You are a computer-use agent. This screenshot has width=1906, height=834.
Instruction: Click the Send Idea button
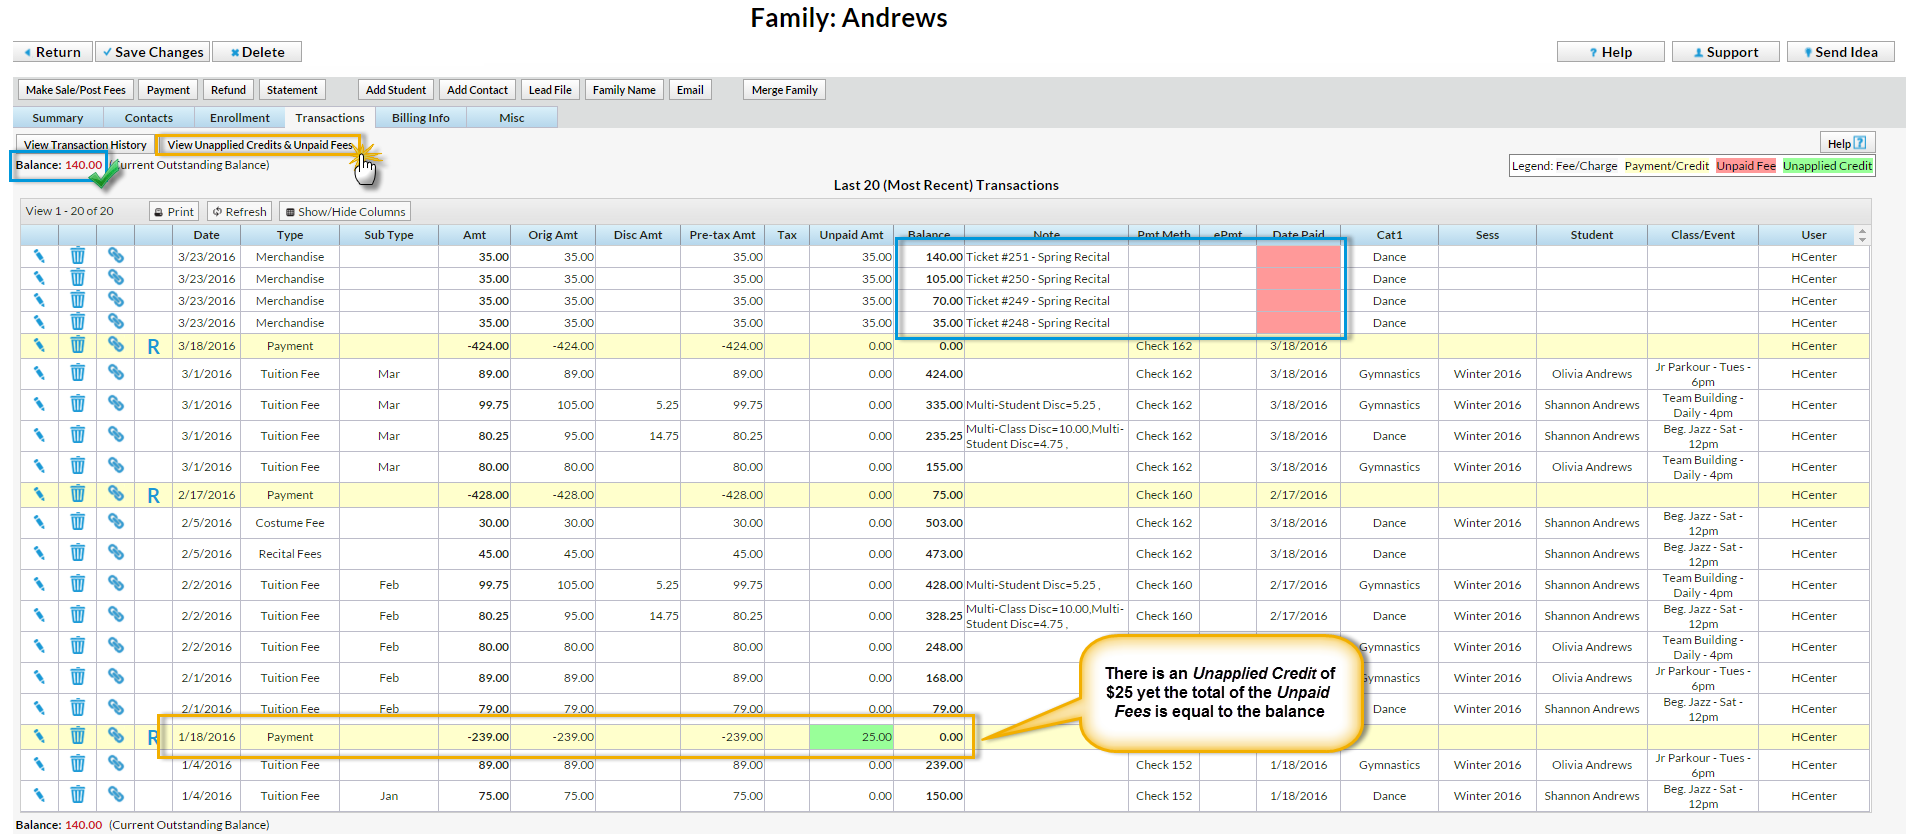[1840, 52]
